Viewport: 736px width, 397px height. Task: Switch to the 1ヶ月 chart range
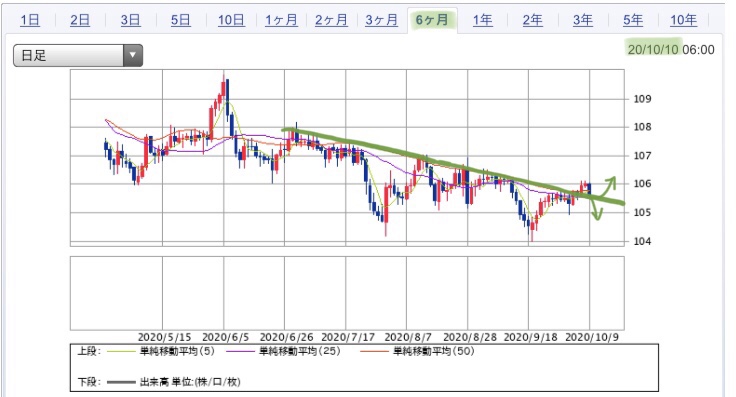[281, 20]
